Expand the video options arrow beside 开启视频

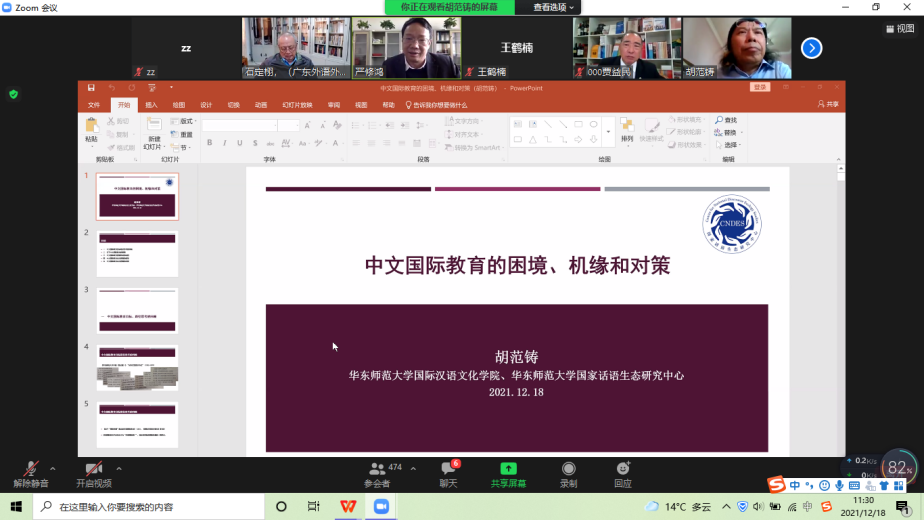coord(118,468)
